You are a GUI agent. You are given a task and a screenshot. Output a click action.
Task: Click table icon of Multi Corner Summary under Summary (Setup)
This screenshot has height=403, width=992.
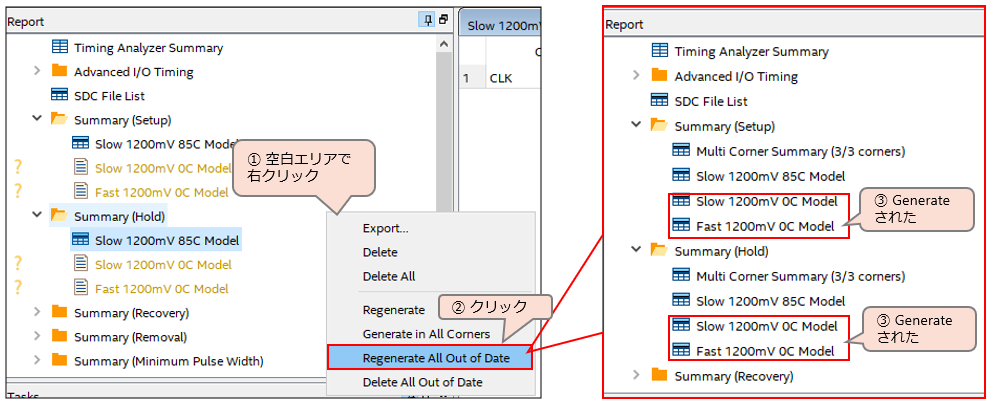point(681,151)
